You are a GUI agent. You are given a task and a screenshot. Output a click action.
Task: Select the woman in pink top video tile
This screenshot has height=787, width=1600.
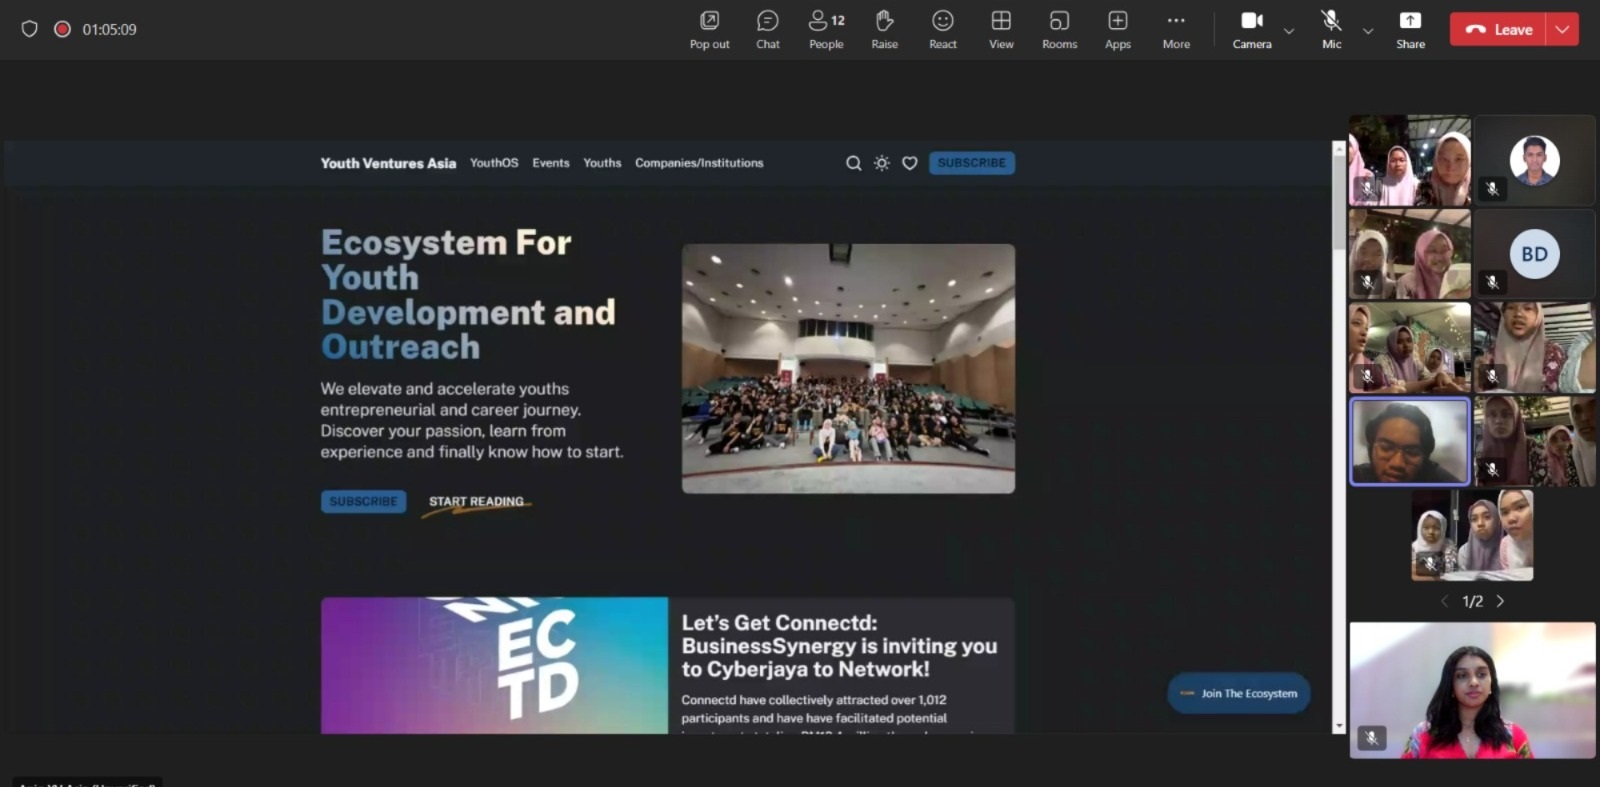[1472, 690]
